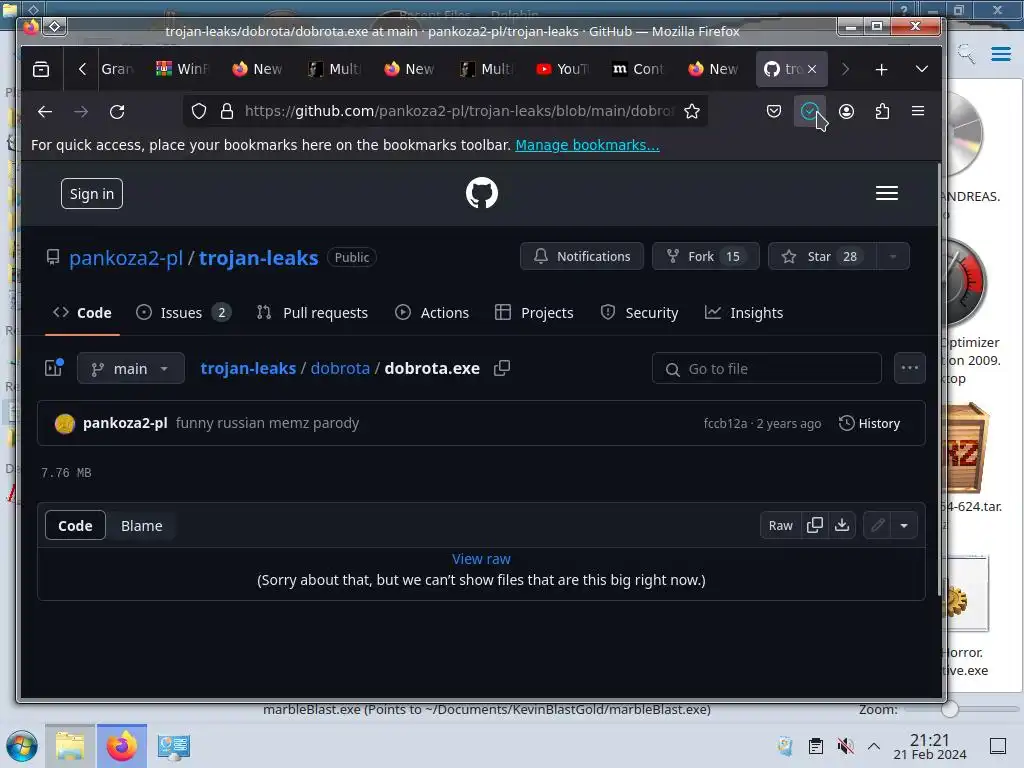Open Firefox account icon

coord(846,112)
